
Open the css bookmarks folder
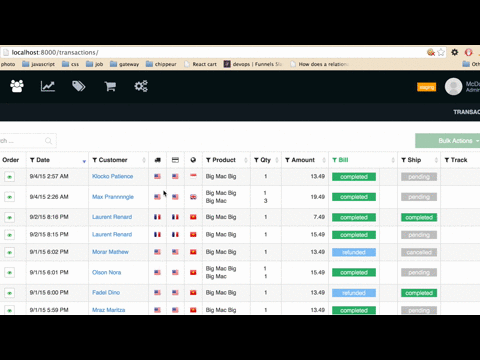[70, 64]
